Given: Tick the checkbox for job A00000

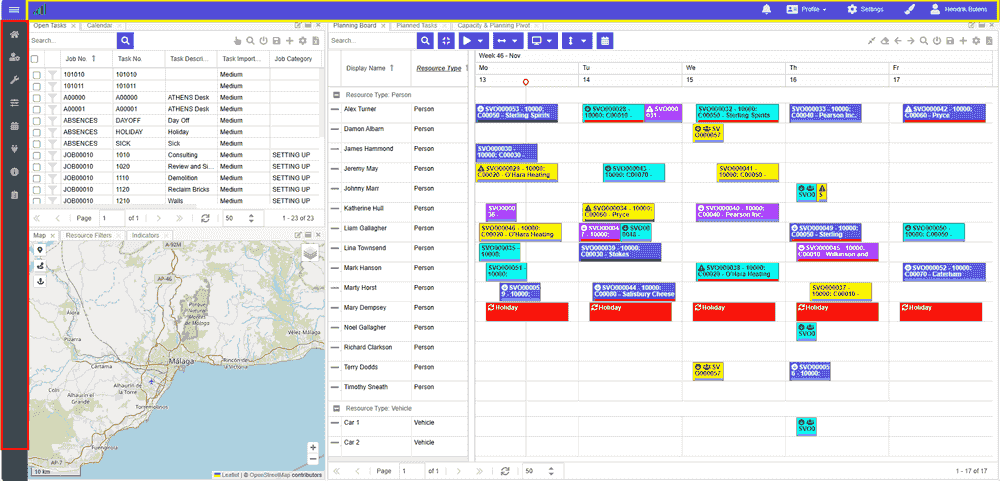Looking at the screenshot, I should pos(37,98).
